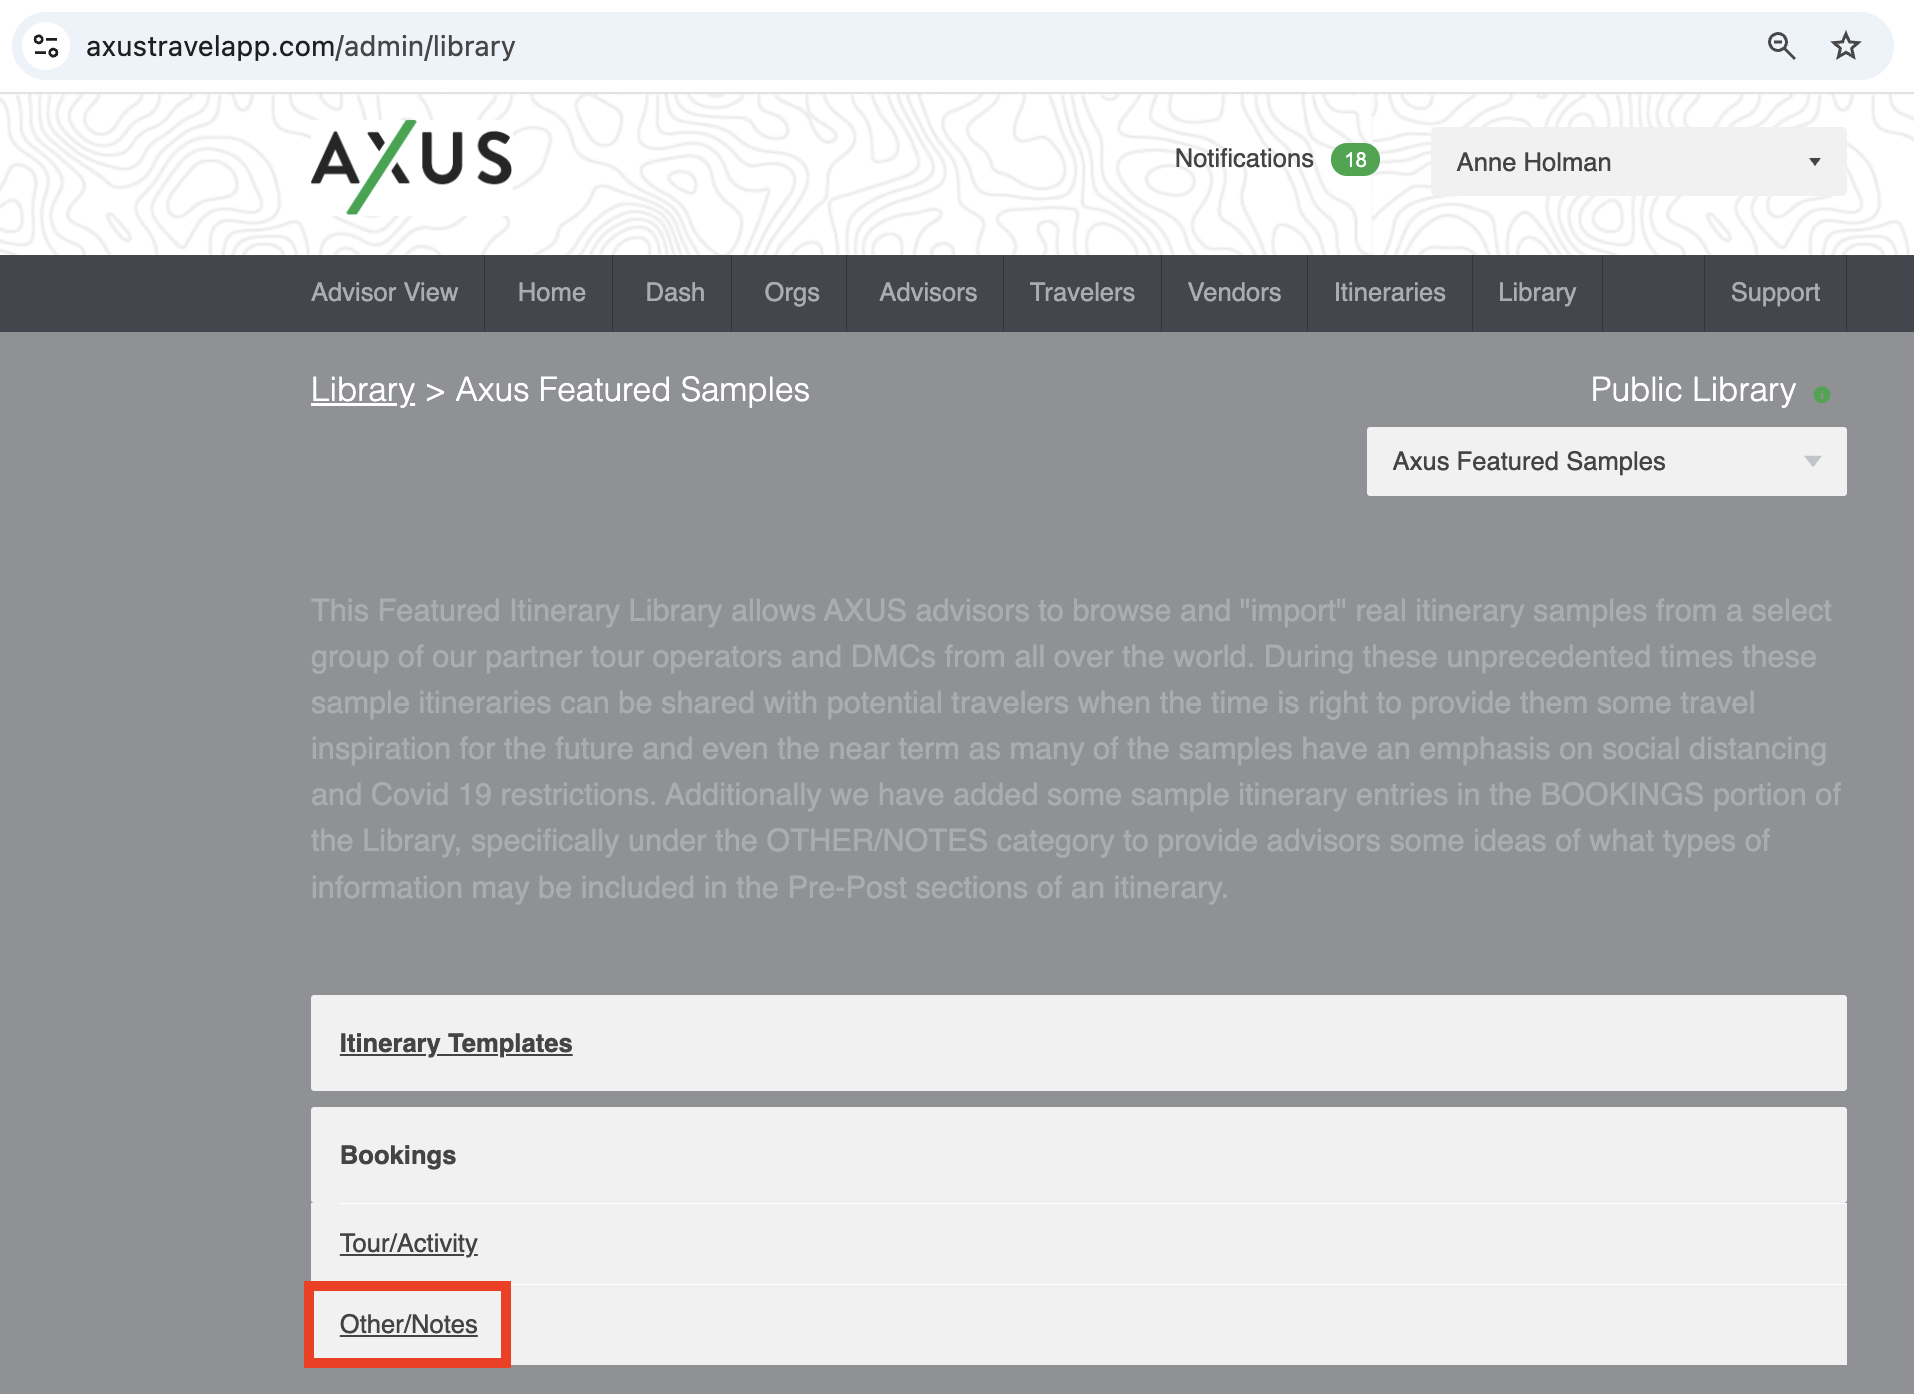1914x1394 pixels.
Task: Open the Other/Notes bookings link
Action: [408, 1324]
